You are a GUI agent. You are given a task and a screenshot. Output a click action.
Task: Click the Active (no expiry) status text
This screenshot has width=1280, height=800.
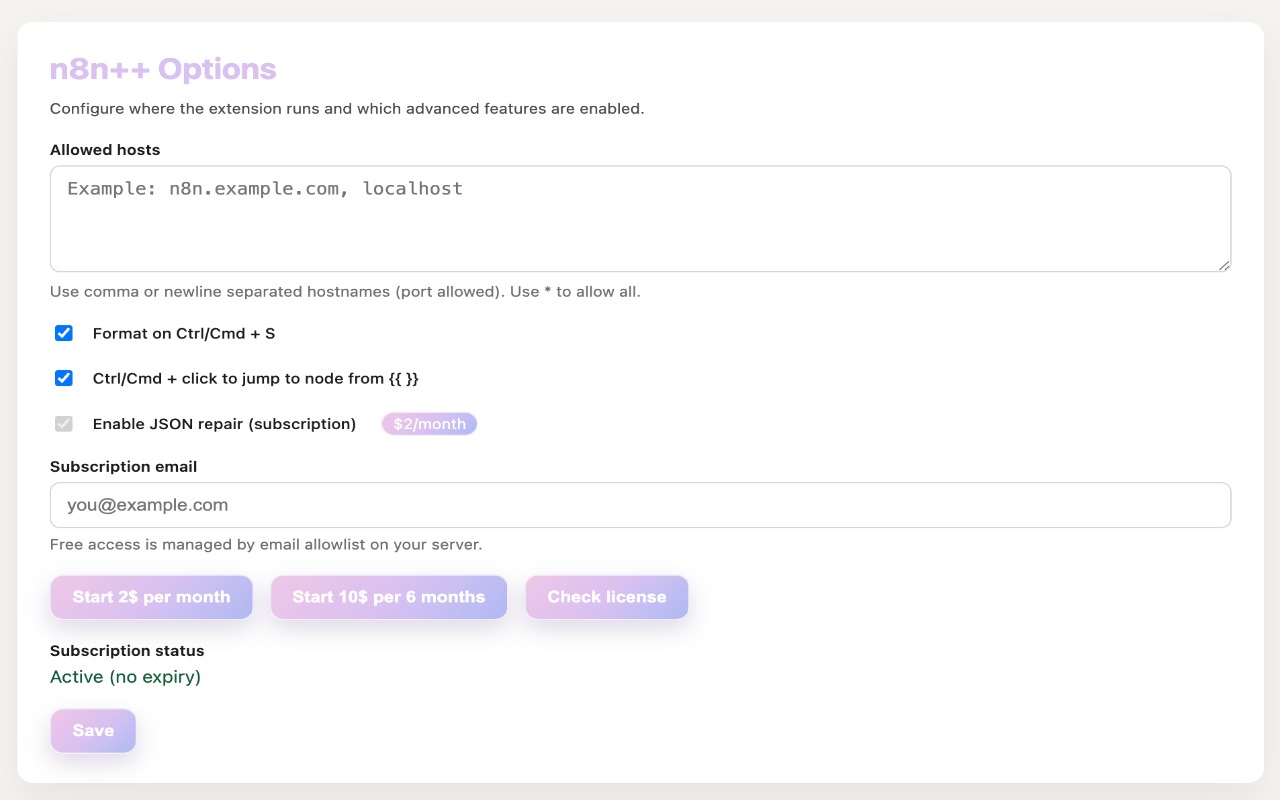[x=125, y=677]
